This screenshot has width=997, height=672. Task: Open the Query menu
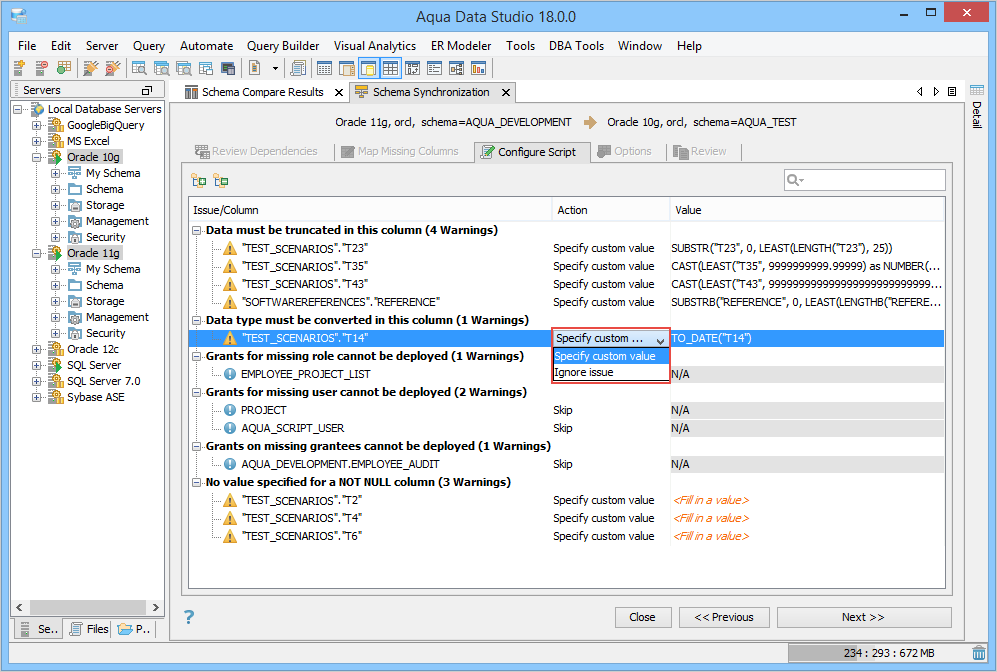(149, 46)
